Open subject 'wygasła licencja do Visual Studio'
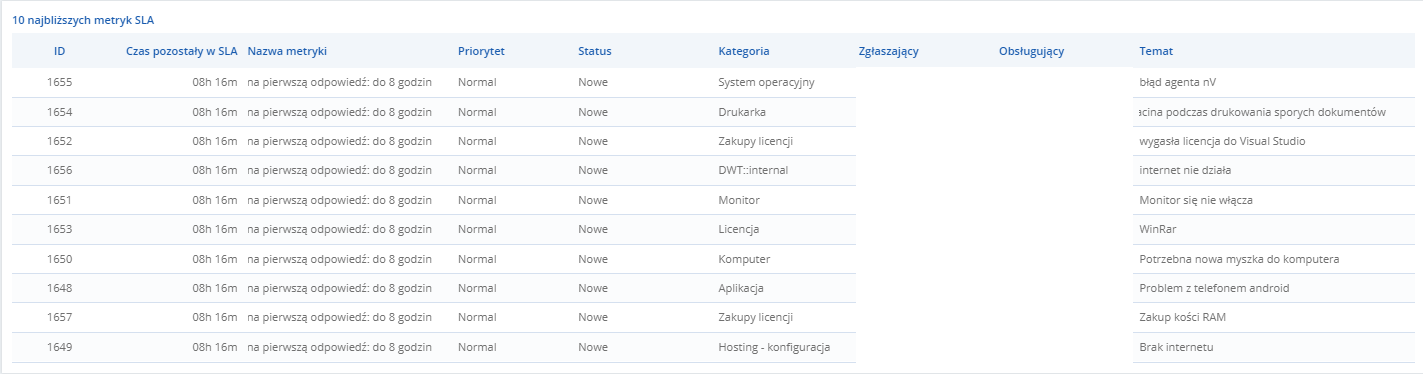Screen dimensions: 1423x374 [x=1222, y=141]
